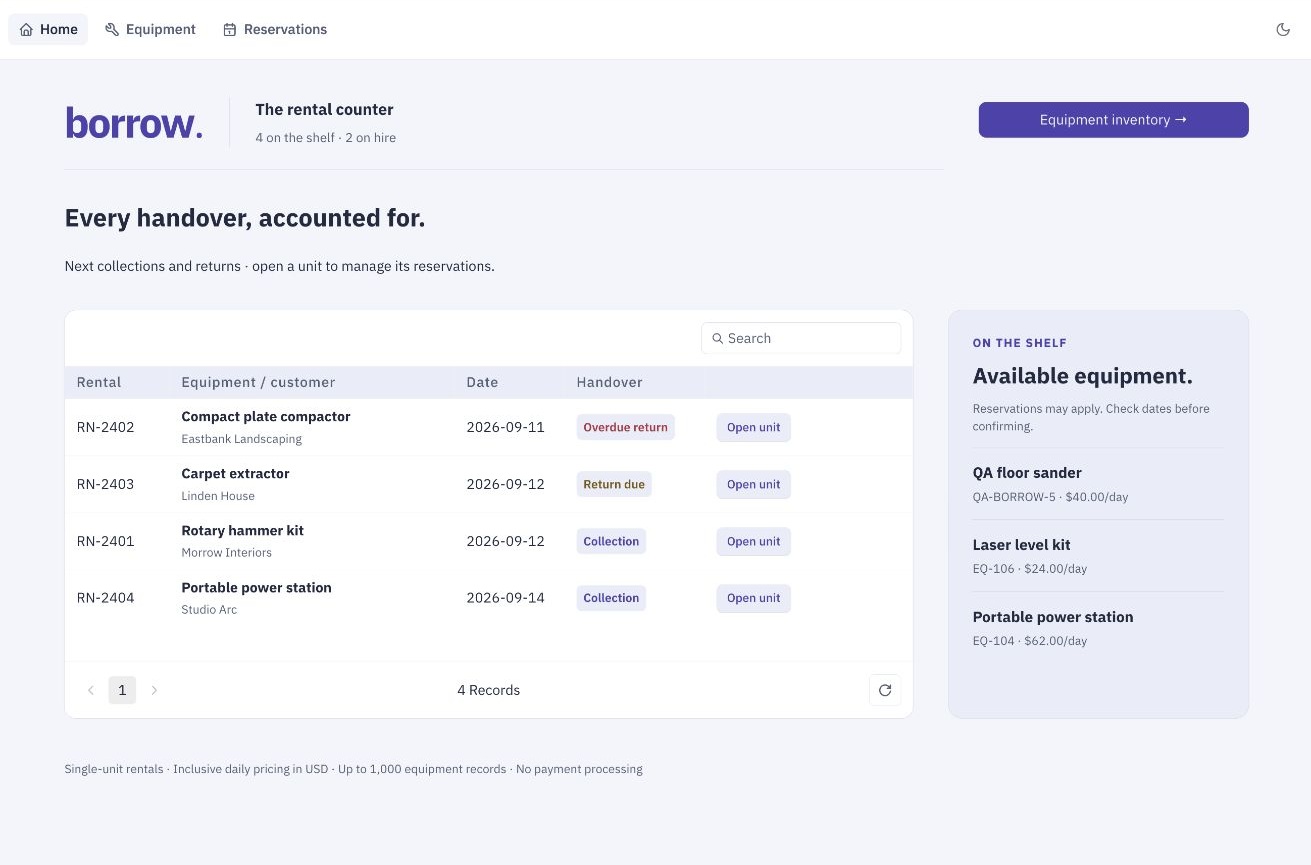Click QA floor sander in Available equipment
The image size is (1311, 865).
click(x=1027, y=473)
